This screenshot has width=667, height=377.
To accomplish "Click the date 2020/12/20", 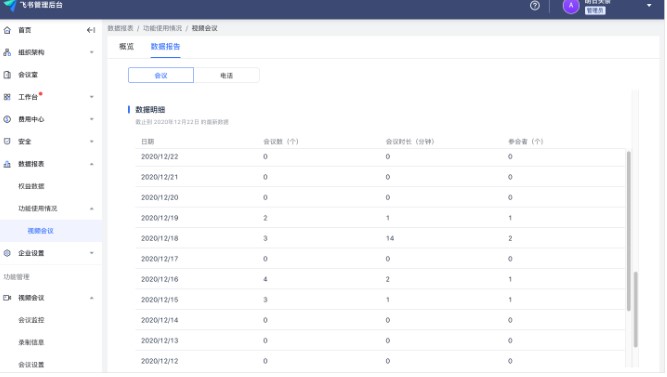I will coord(160,197).
